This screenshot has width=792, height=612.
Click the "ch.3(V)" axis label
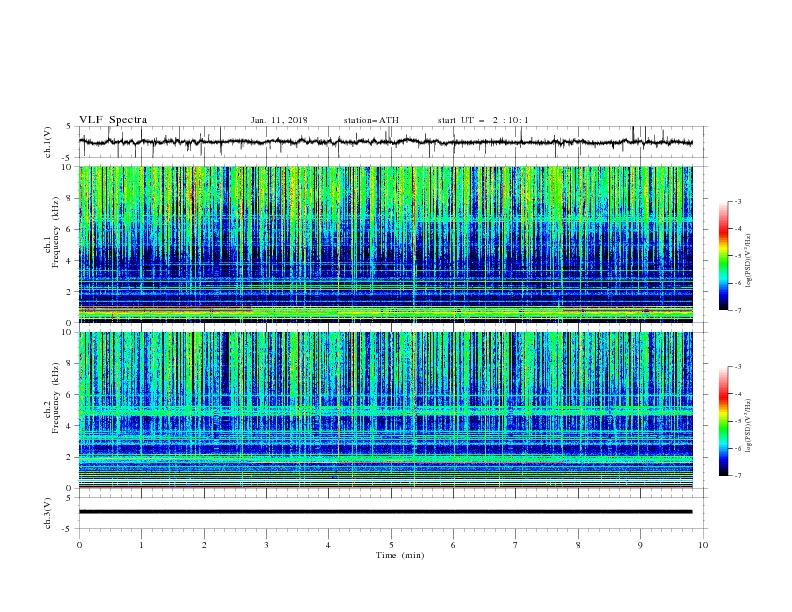point(48,513)
